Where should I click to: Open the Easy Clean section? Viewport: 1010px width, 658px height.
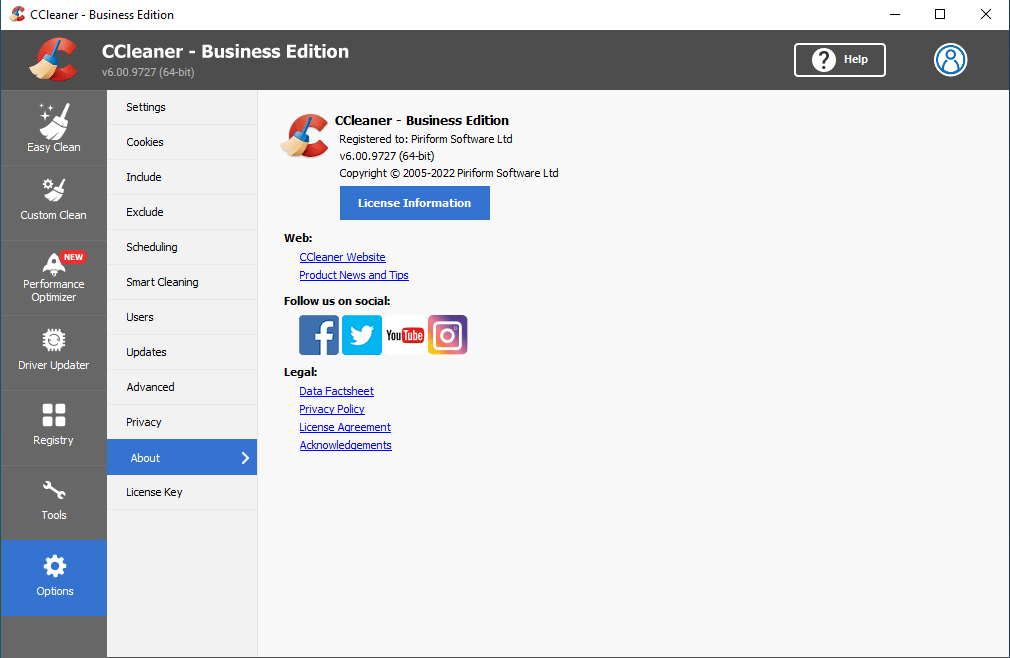click(53, 127)
